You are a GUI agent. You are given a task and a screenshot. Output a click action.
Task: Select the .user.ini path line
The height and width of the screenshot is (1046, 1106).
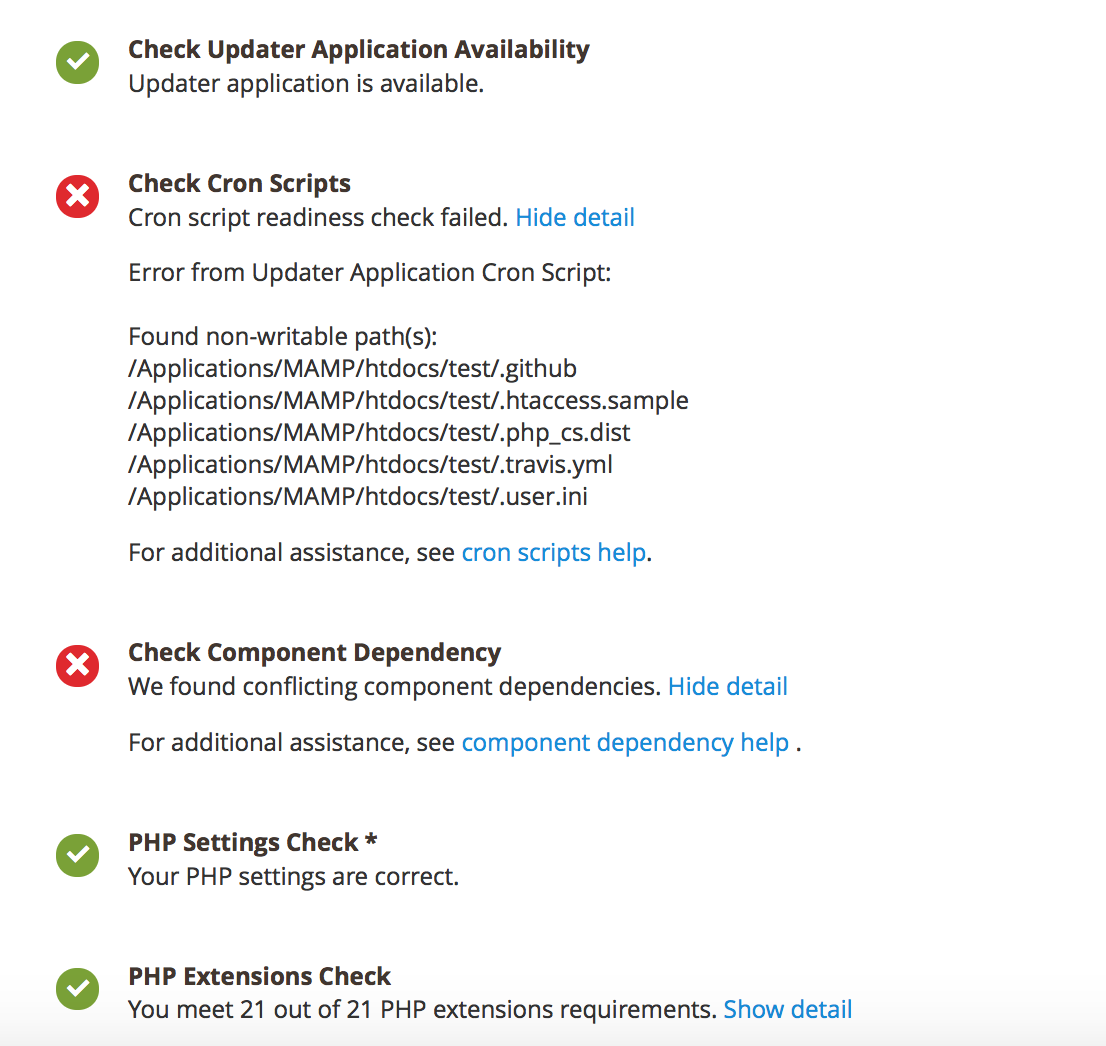357,496
